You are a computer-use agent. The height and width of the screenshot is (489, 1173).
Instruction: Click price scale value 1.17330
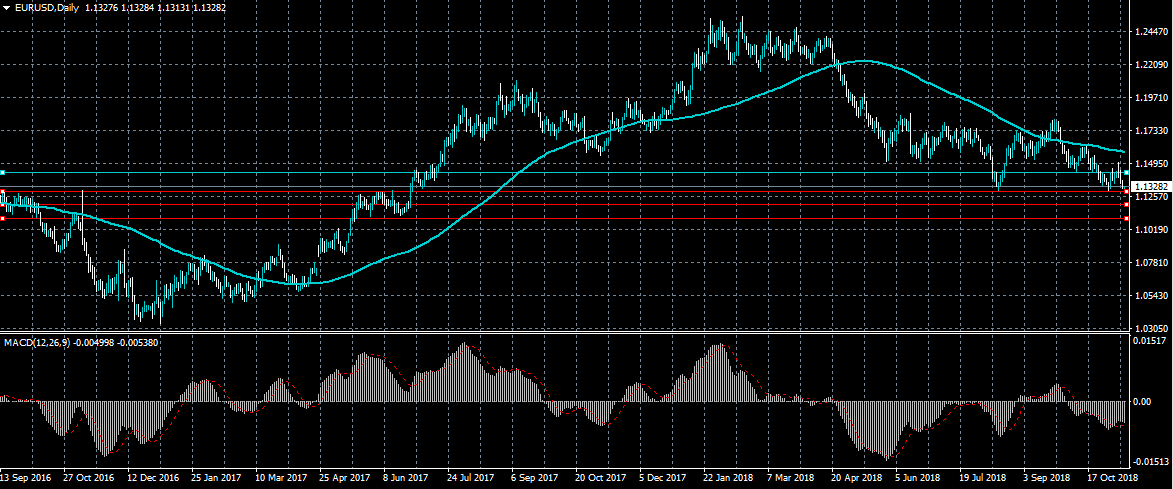pyautogui.click(x=1151, y=131)
